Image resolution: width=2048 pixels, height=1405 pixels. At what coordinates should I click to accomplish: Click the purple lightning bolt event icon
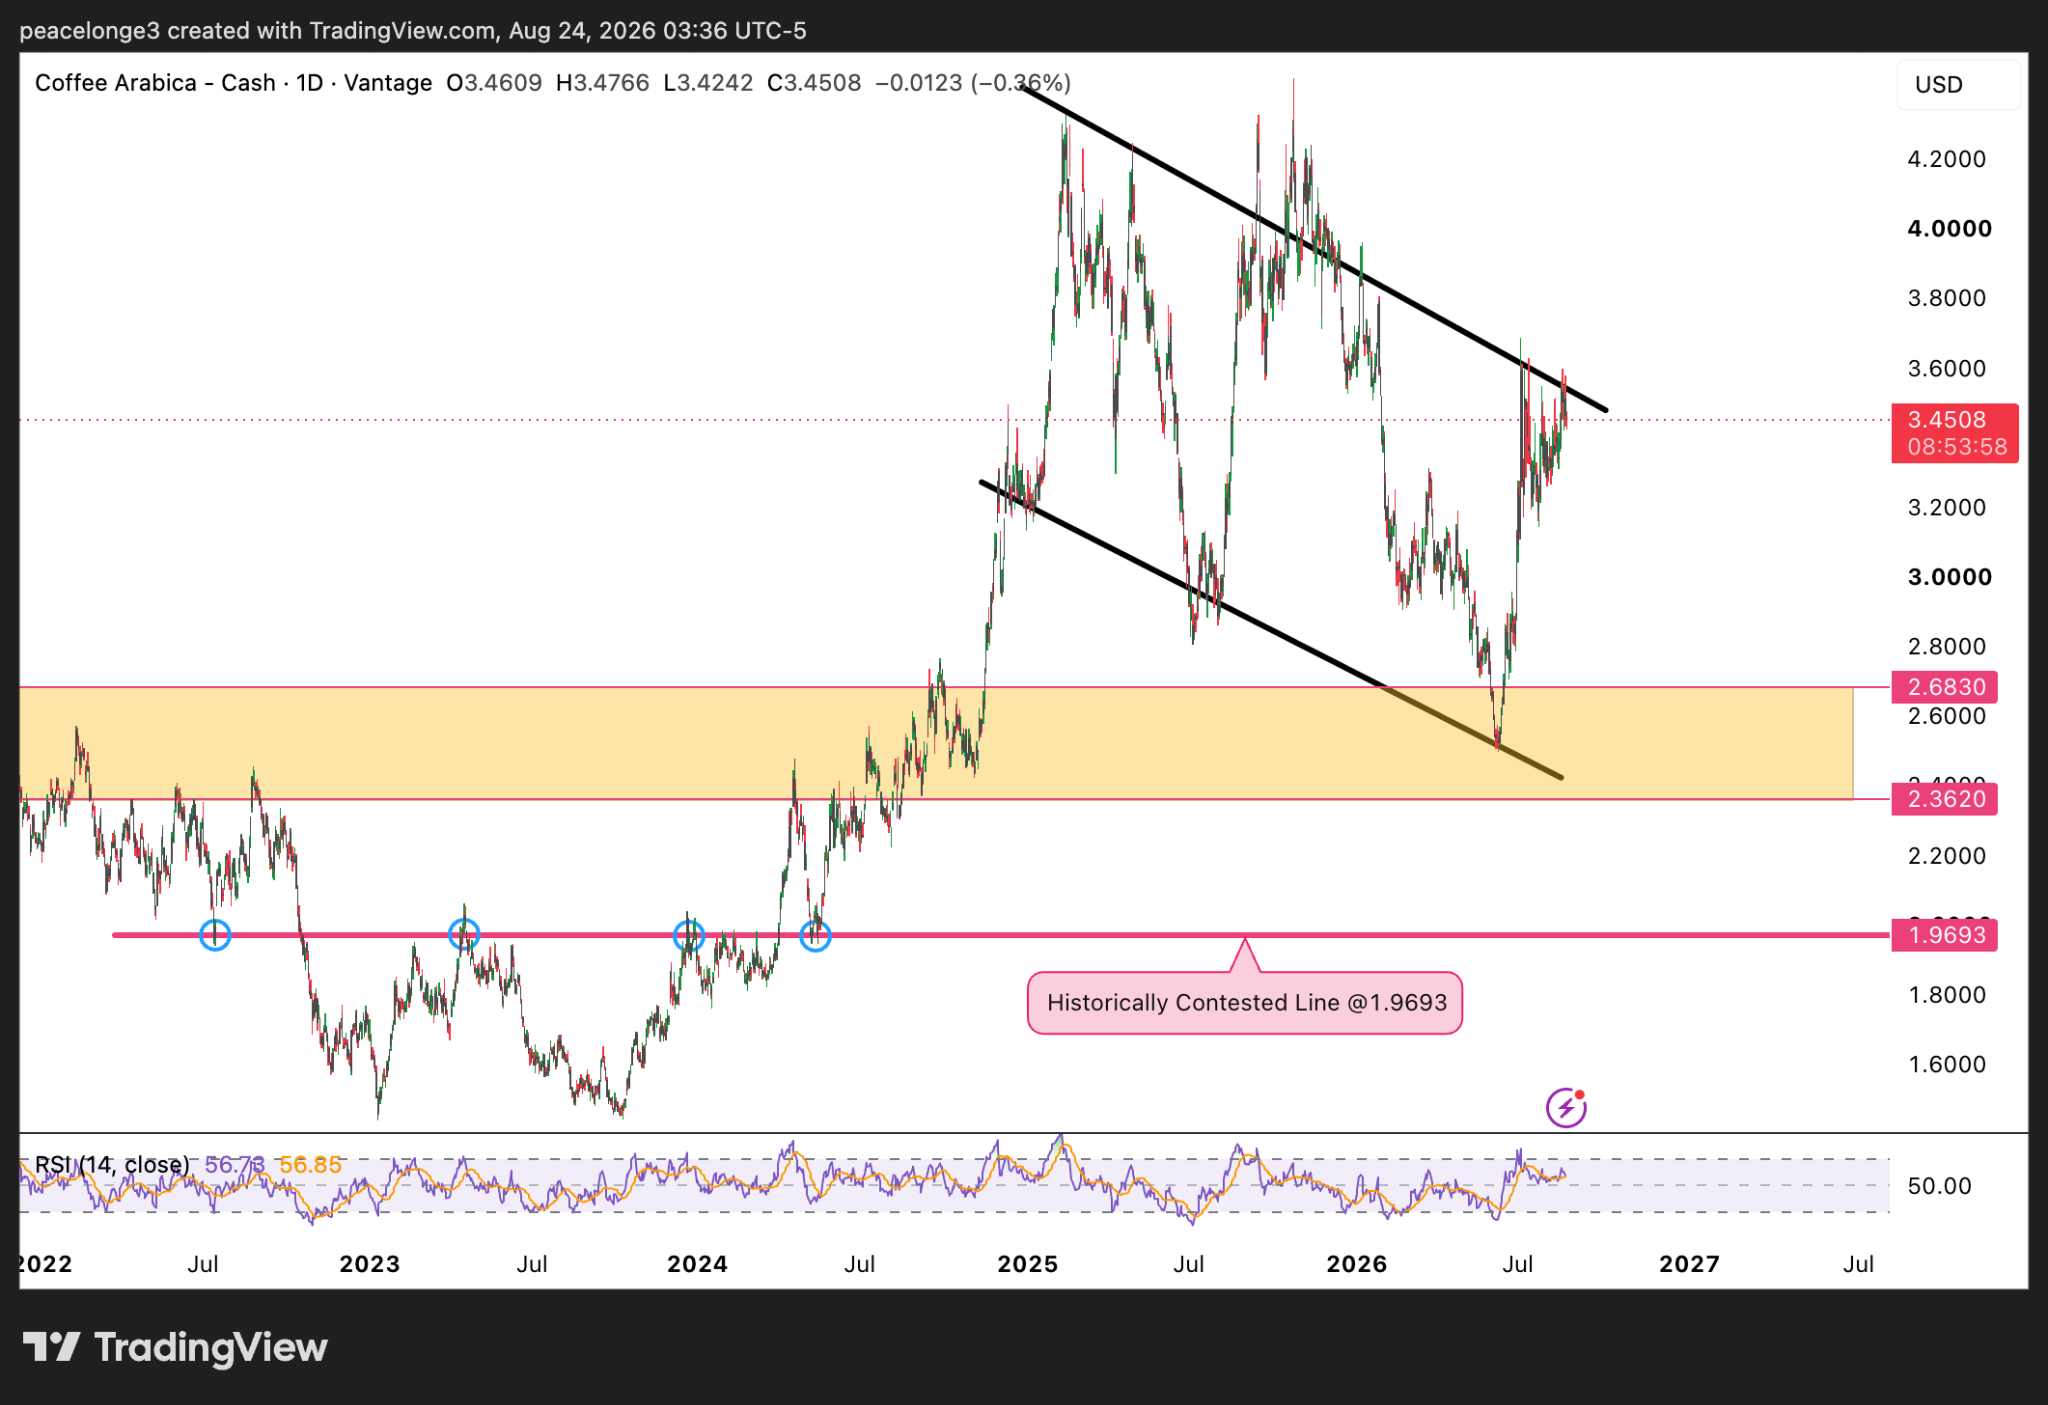[x=1566, y=1107]
